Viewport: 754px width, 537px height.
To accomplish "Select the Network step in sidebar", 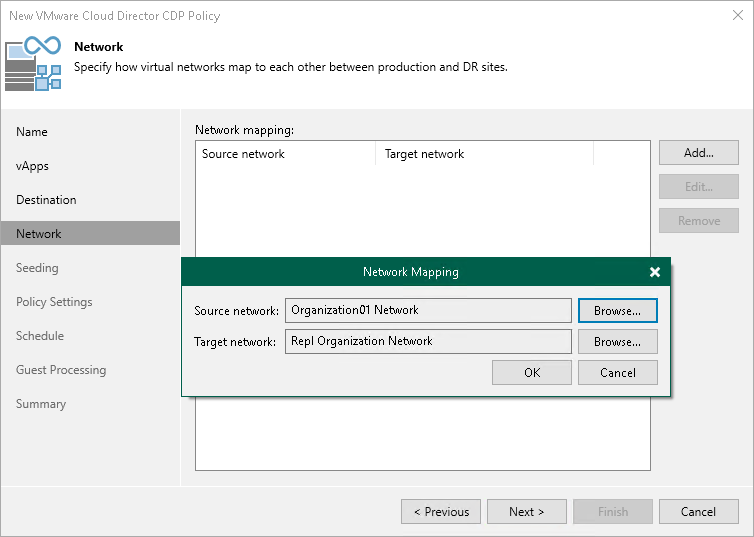I will pyautogui.click(x=90, y=233).
